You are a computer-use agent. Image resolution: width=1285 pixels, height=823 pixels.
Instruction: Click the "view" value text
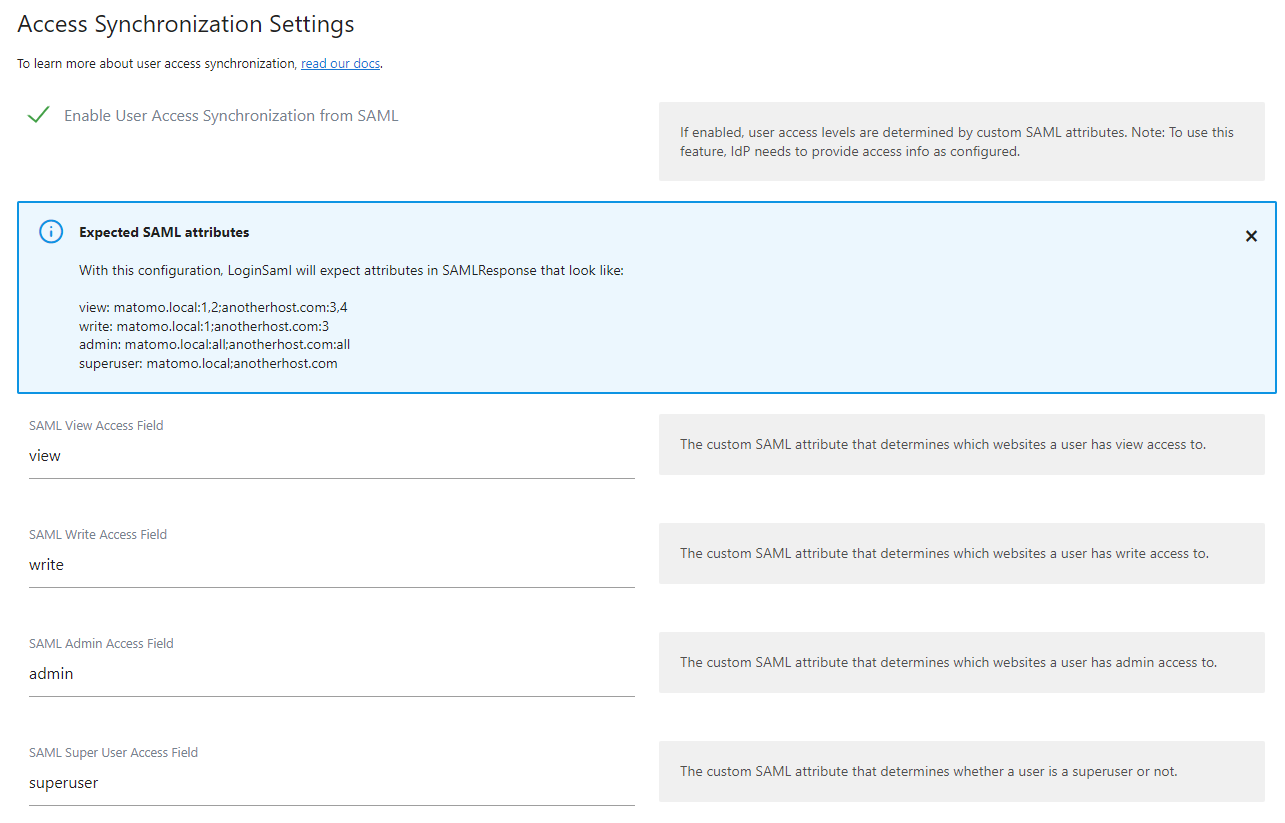click(x=44, y=455)
